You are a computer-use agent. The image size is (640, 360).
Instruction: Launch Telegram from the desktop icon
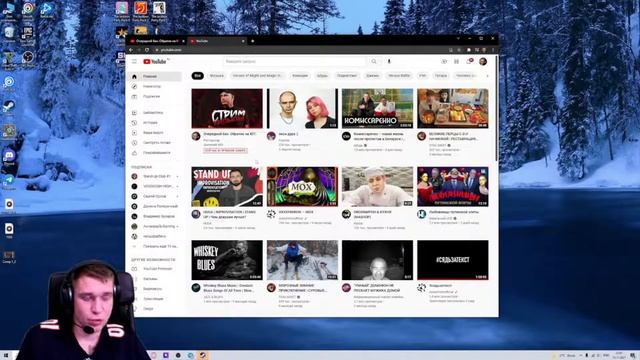tap(9, 181)
